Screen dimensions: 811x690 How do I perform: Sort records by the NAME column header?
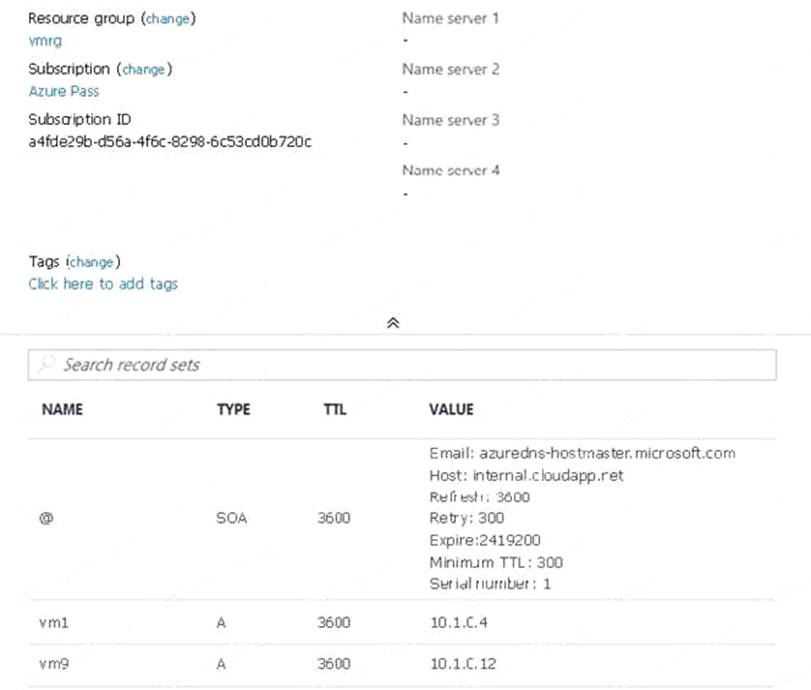[x=62, y=409]
